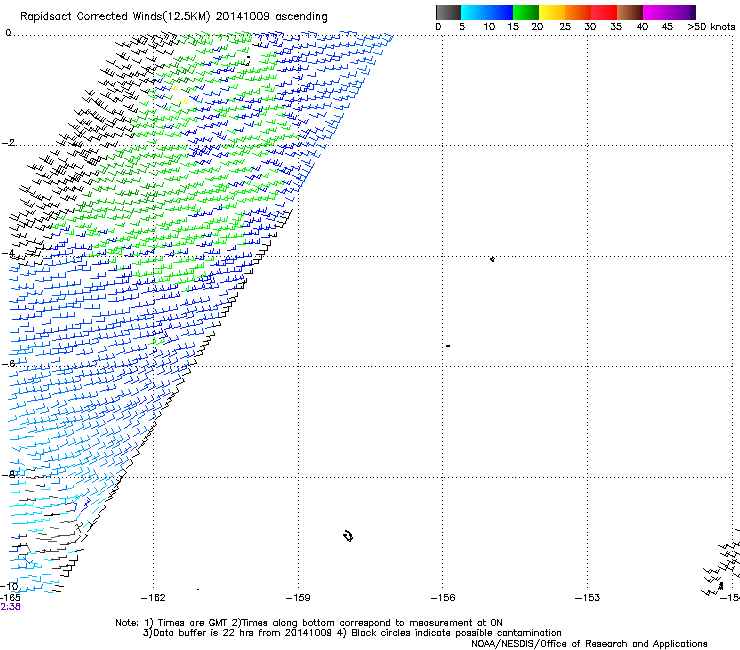Click the brown 35-40 knots legend segment
740x650 pixels.
point(630,12)
